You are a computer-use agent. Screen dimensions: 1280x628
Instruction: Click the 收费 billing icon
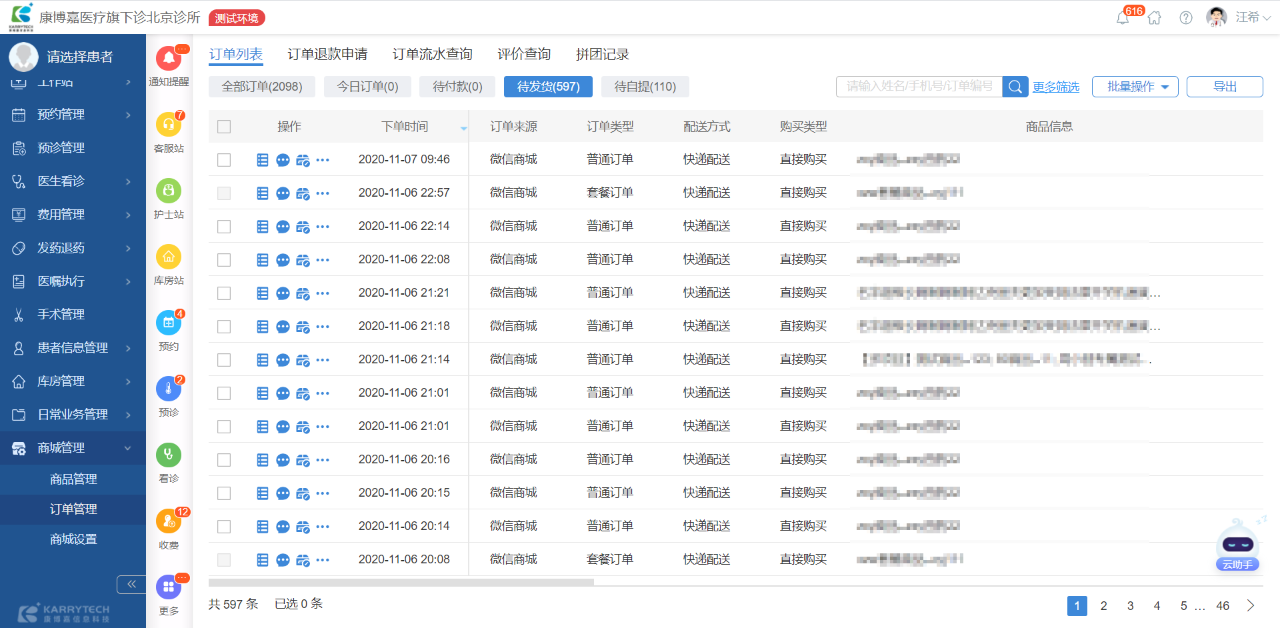(x=169, y=522)
